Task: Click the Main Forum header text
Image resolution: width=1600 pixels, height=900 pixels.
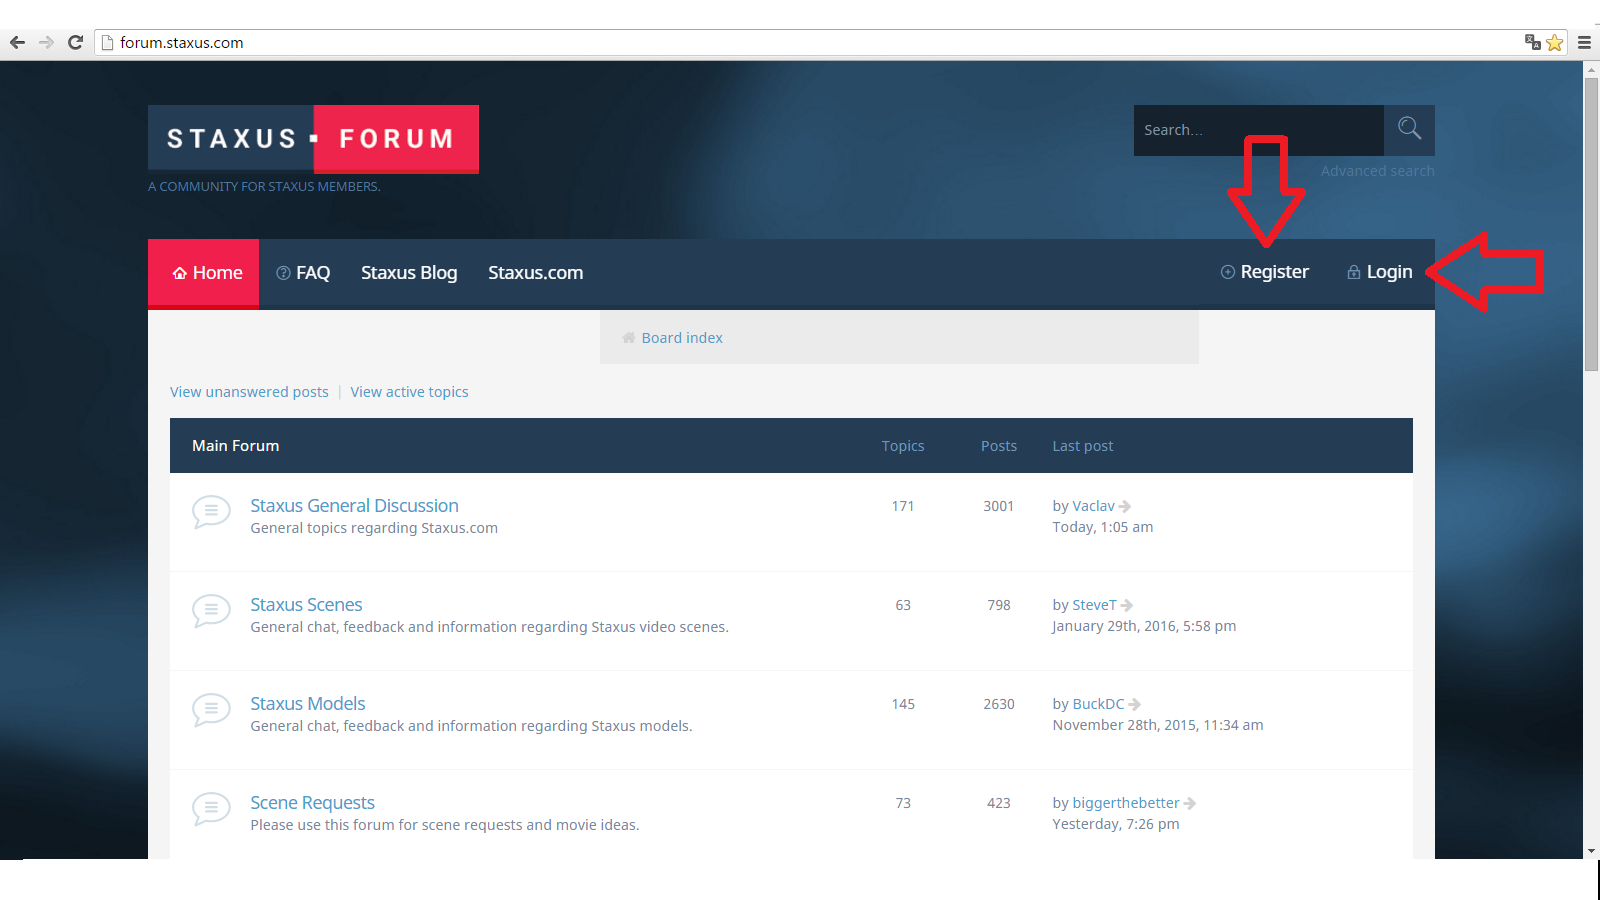Action: click(x=236, y=446)
